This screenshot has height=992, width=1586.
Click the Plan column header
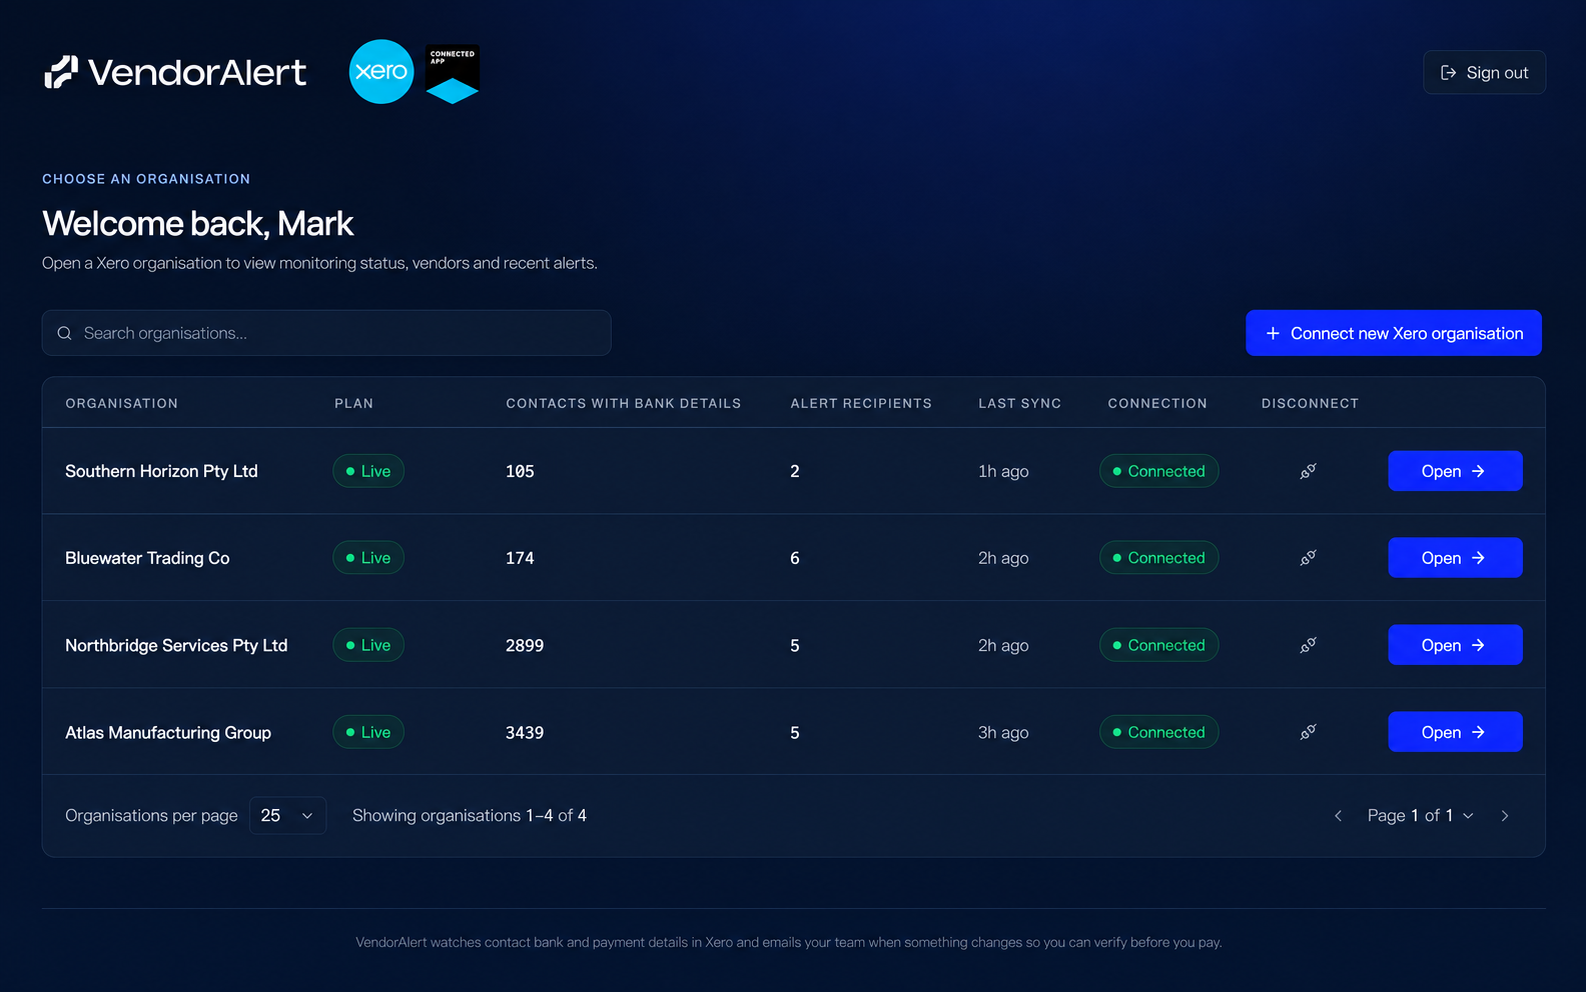click(354, 403)
